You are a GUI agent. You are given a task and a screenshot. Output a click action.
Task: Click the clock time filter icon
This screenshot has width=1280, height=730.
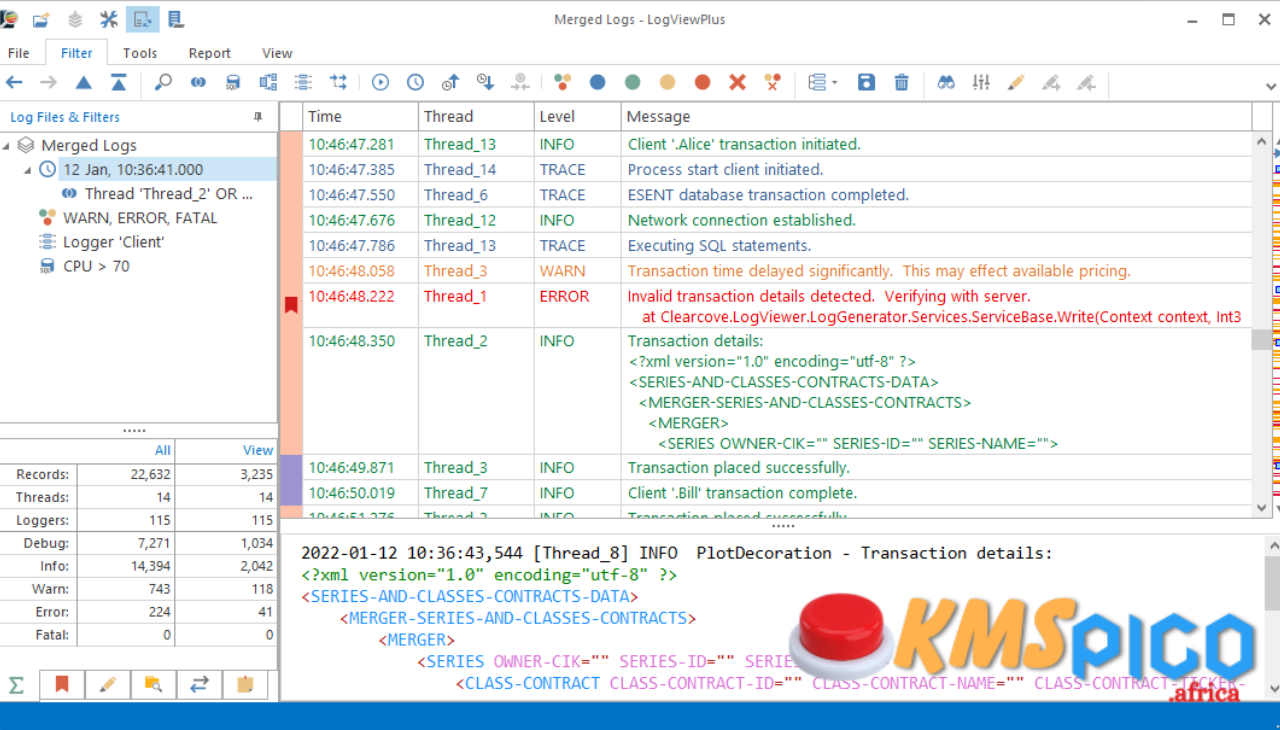tap(415, 82)
